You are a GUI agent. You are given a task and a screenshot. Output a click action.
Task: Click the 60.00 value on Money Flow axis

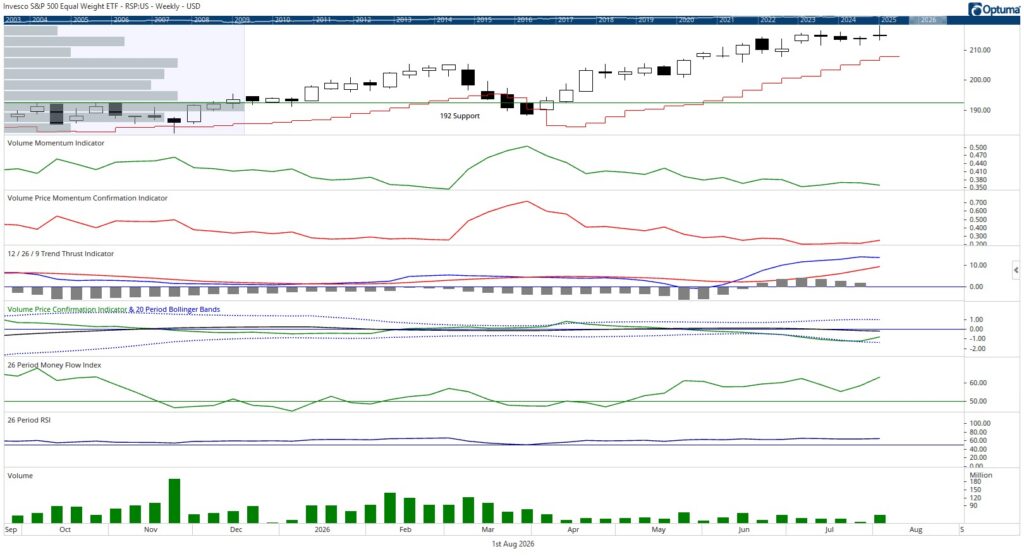pyautogui.click(x=978, y=383)
